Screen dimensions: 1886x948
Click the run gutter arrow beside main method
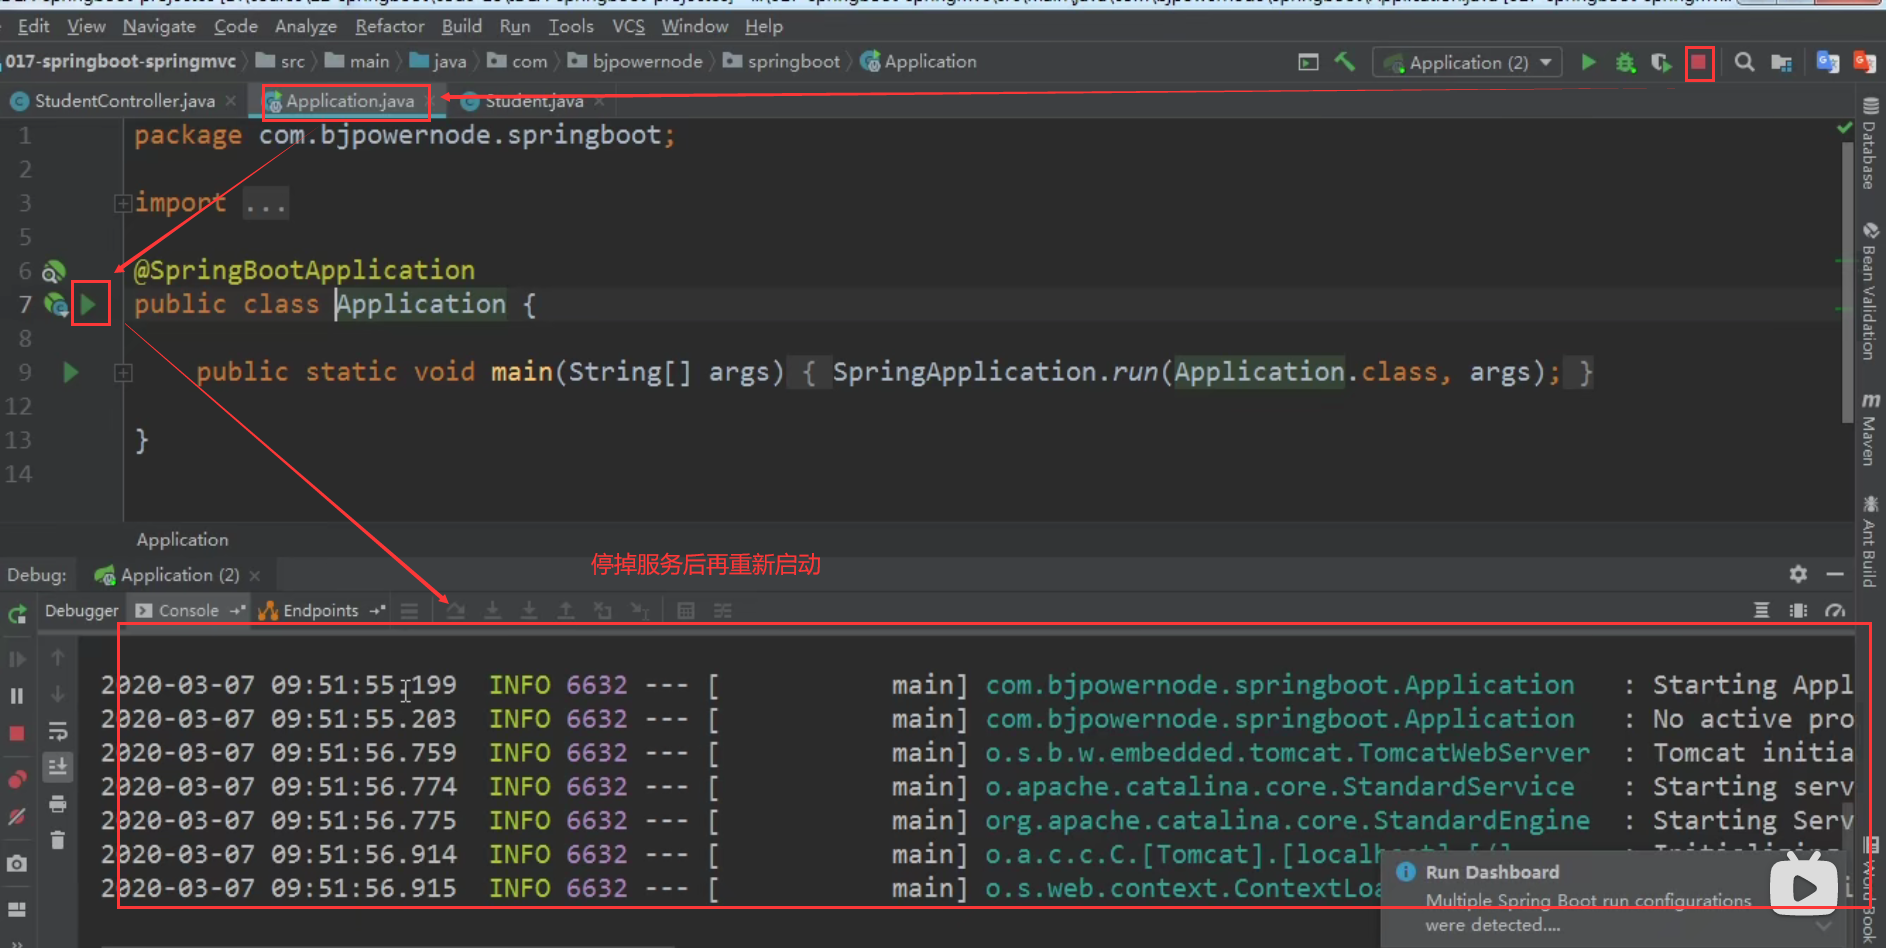coord(70,372)
